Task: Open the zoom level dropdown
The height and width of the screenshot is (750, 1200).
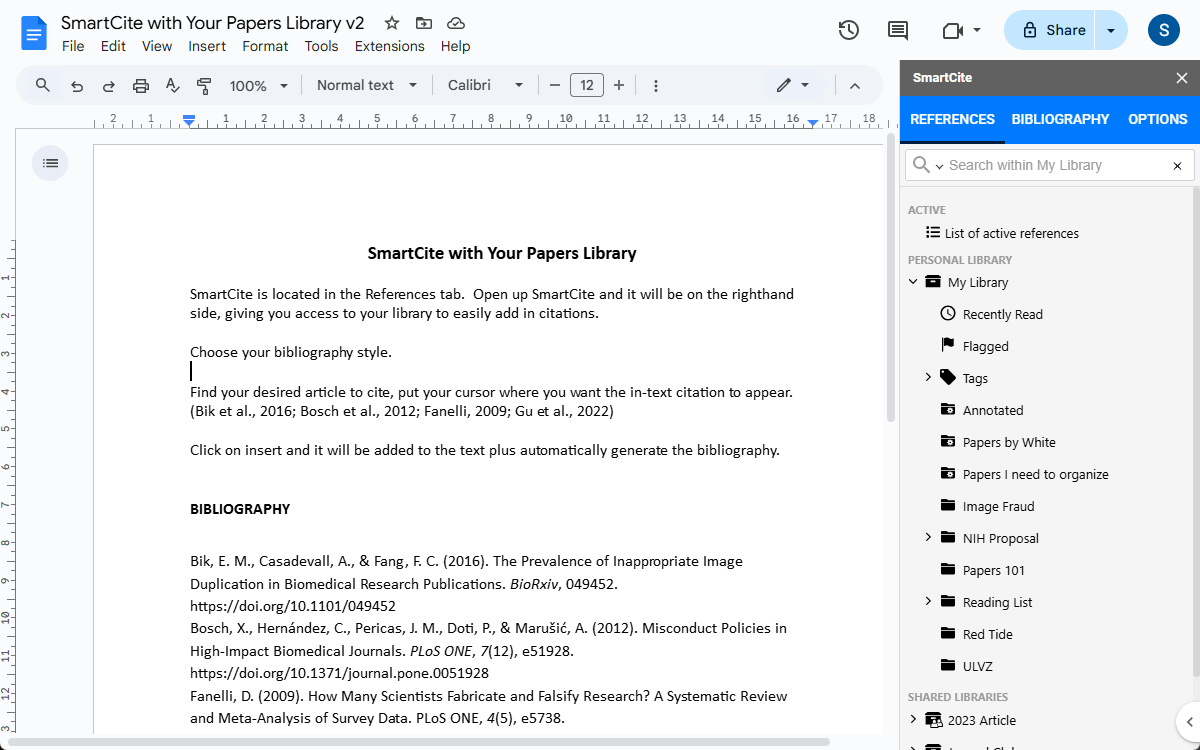Action: pos(258,86)
